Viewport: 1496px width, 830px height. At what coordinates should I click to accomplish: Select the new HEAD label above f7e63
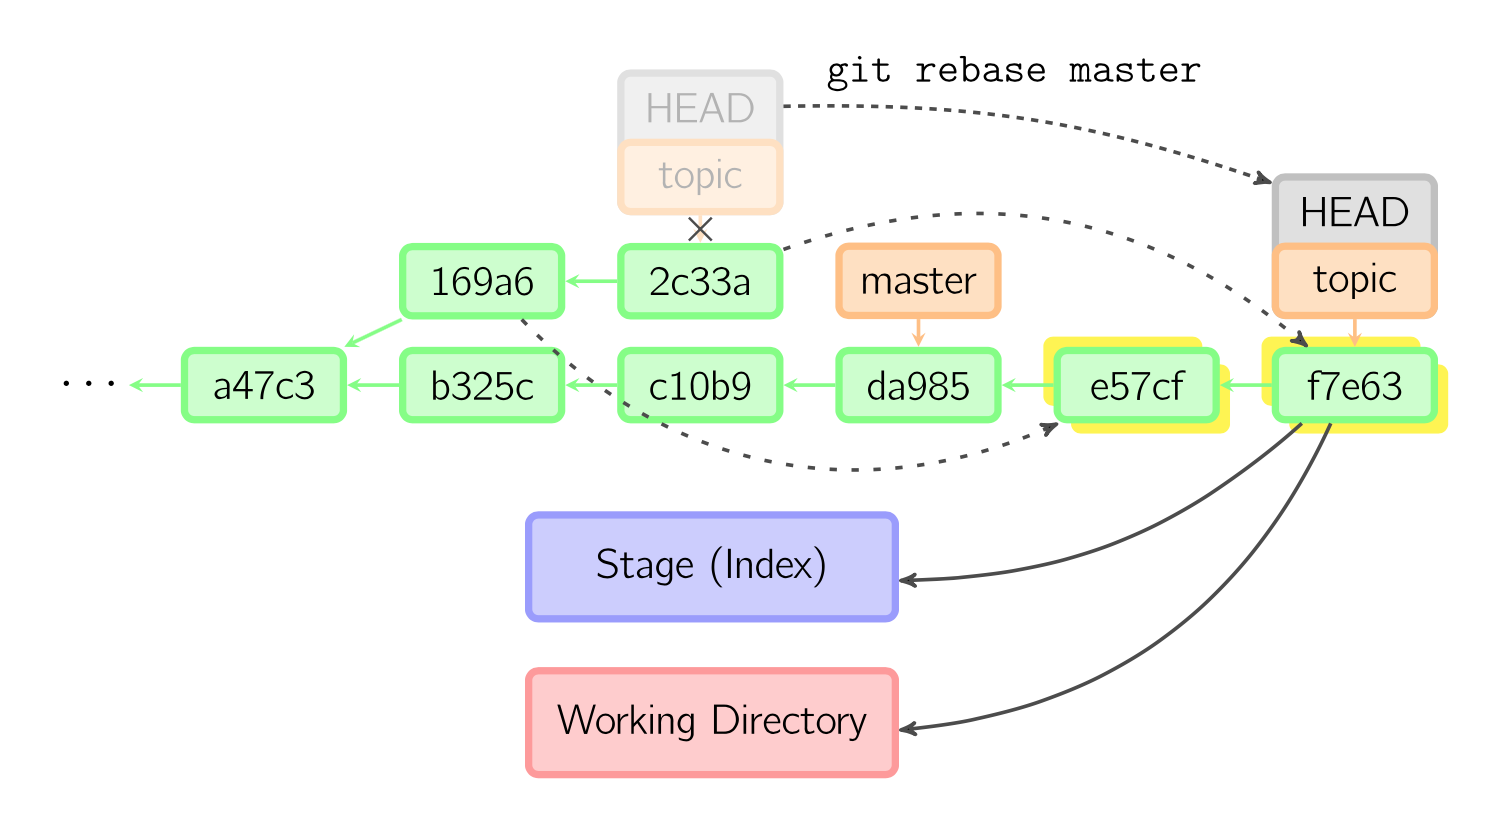coord(1355,211)
